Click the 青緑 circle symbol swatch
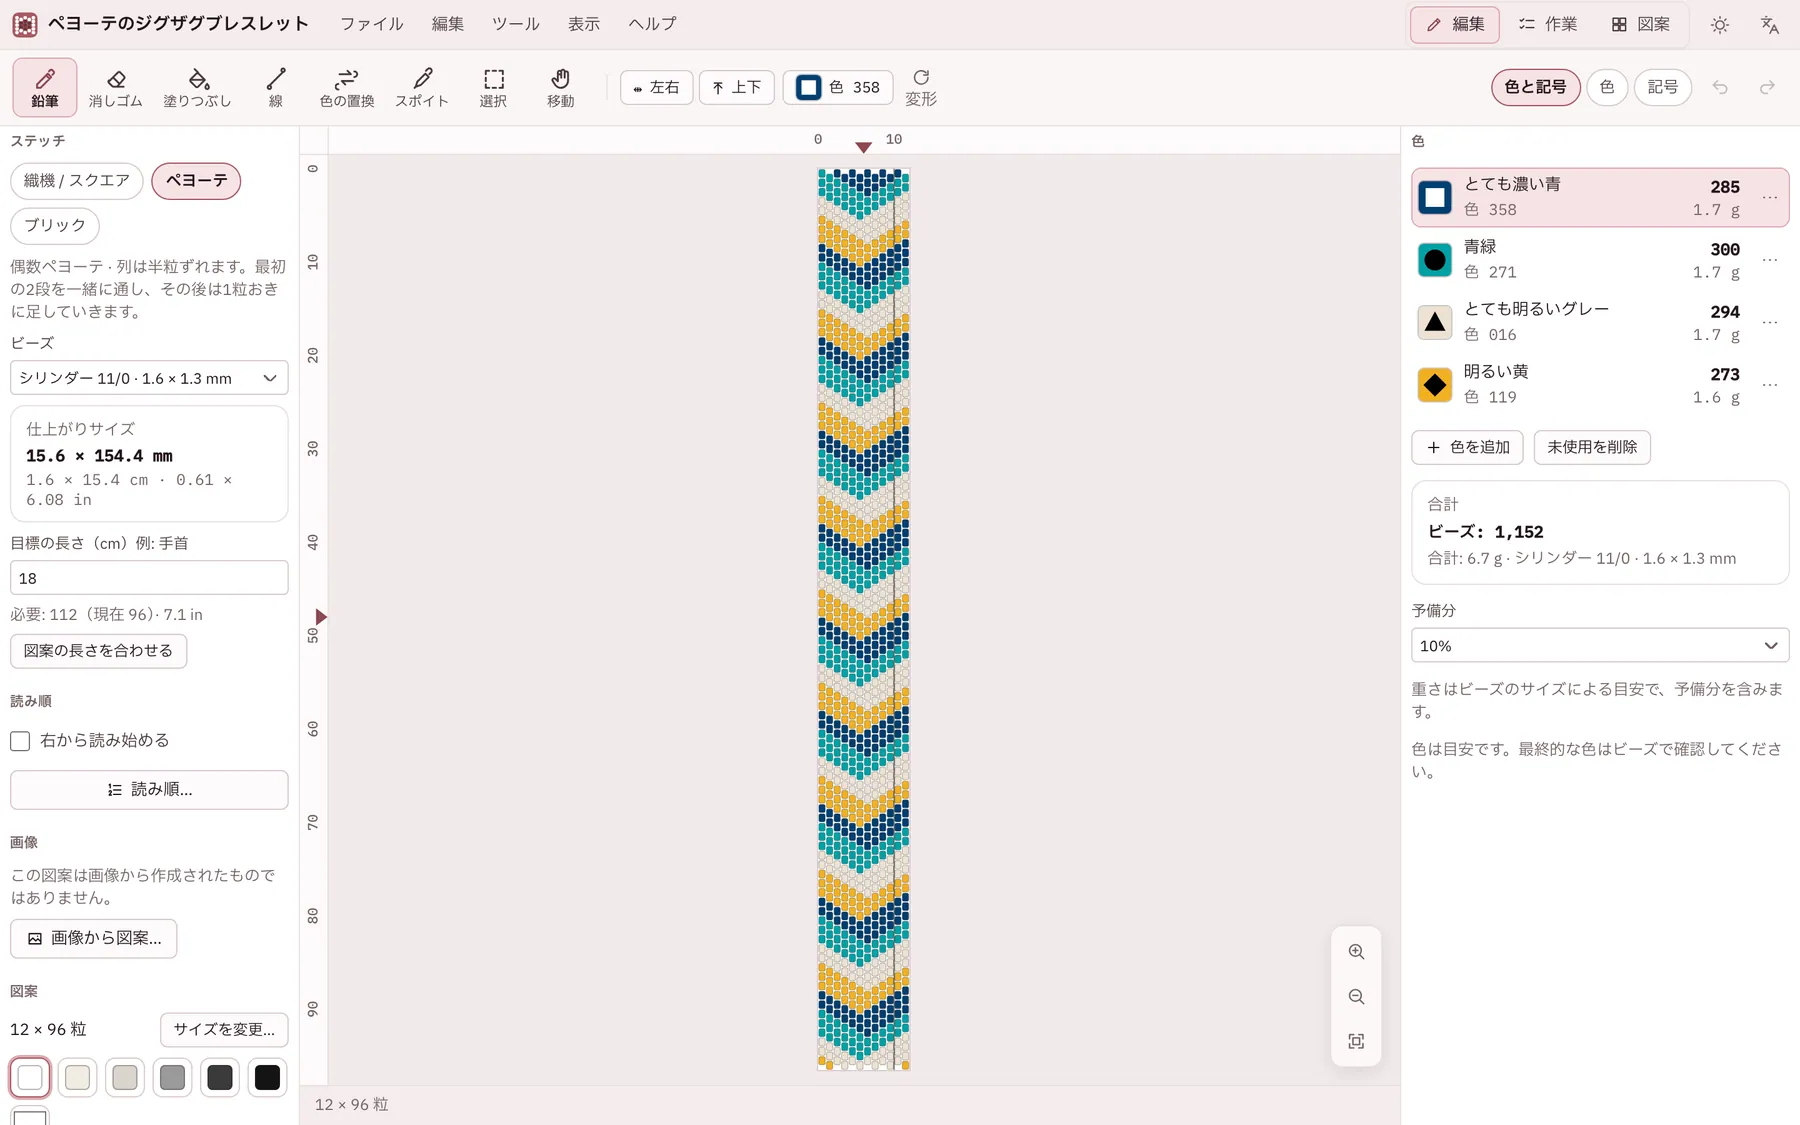Screen dimensions: 1800x1125 [x=1435, y=260]
